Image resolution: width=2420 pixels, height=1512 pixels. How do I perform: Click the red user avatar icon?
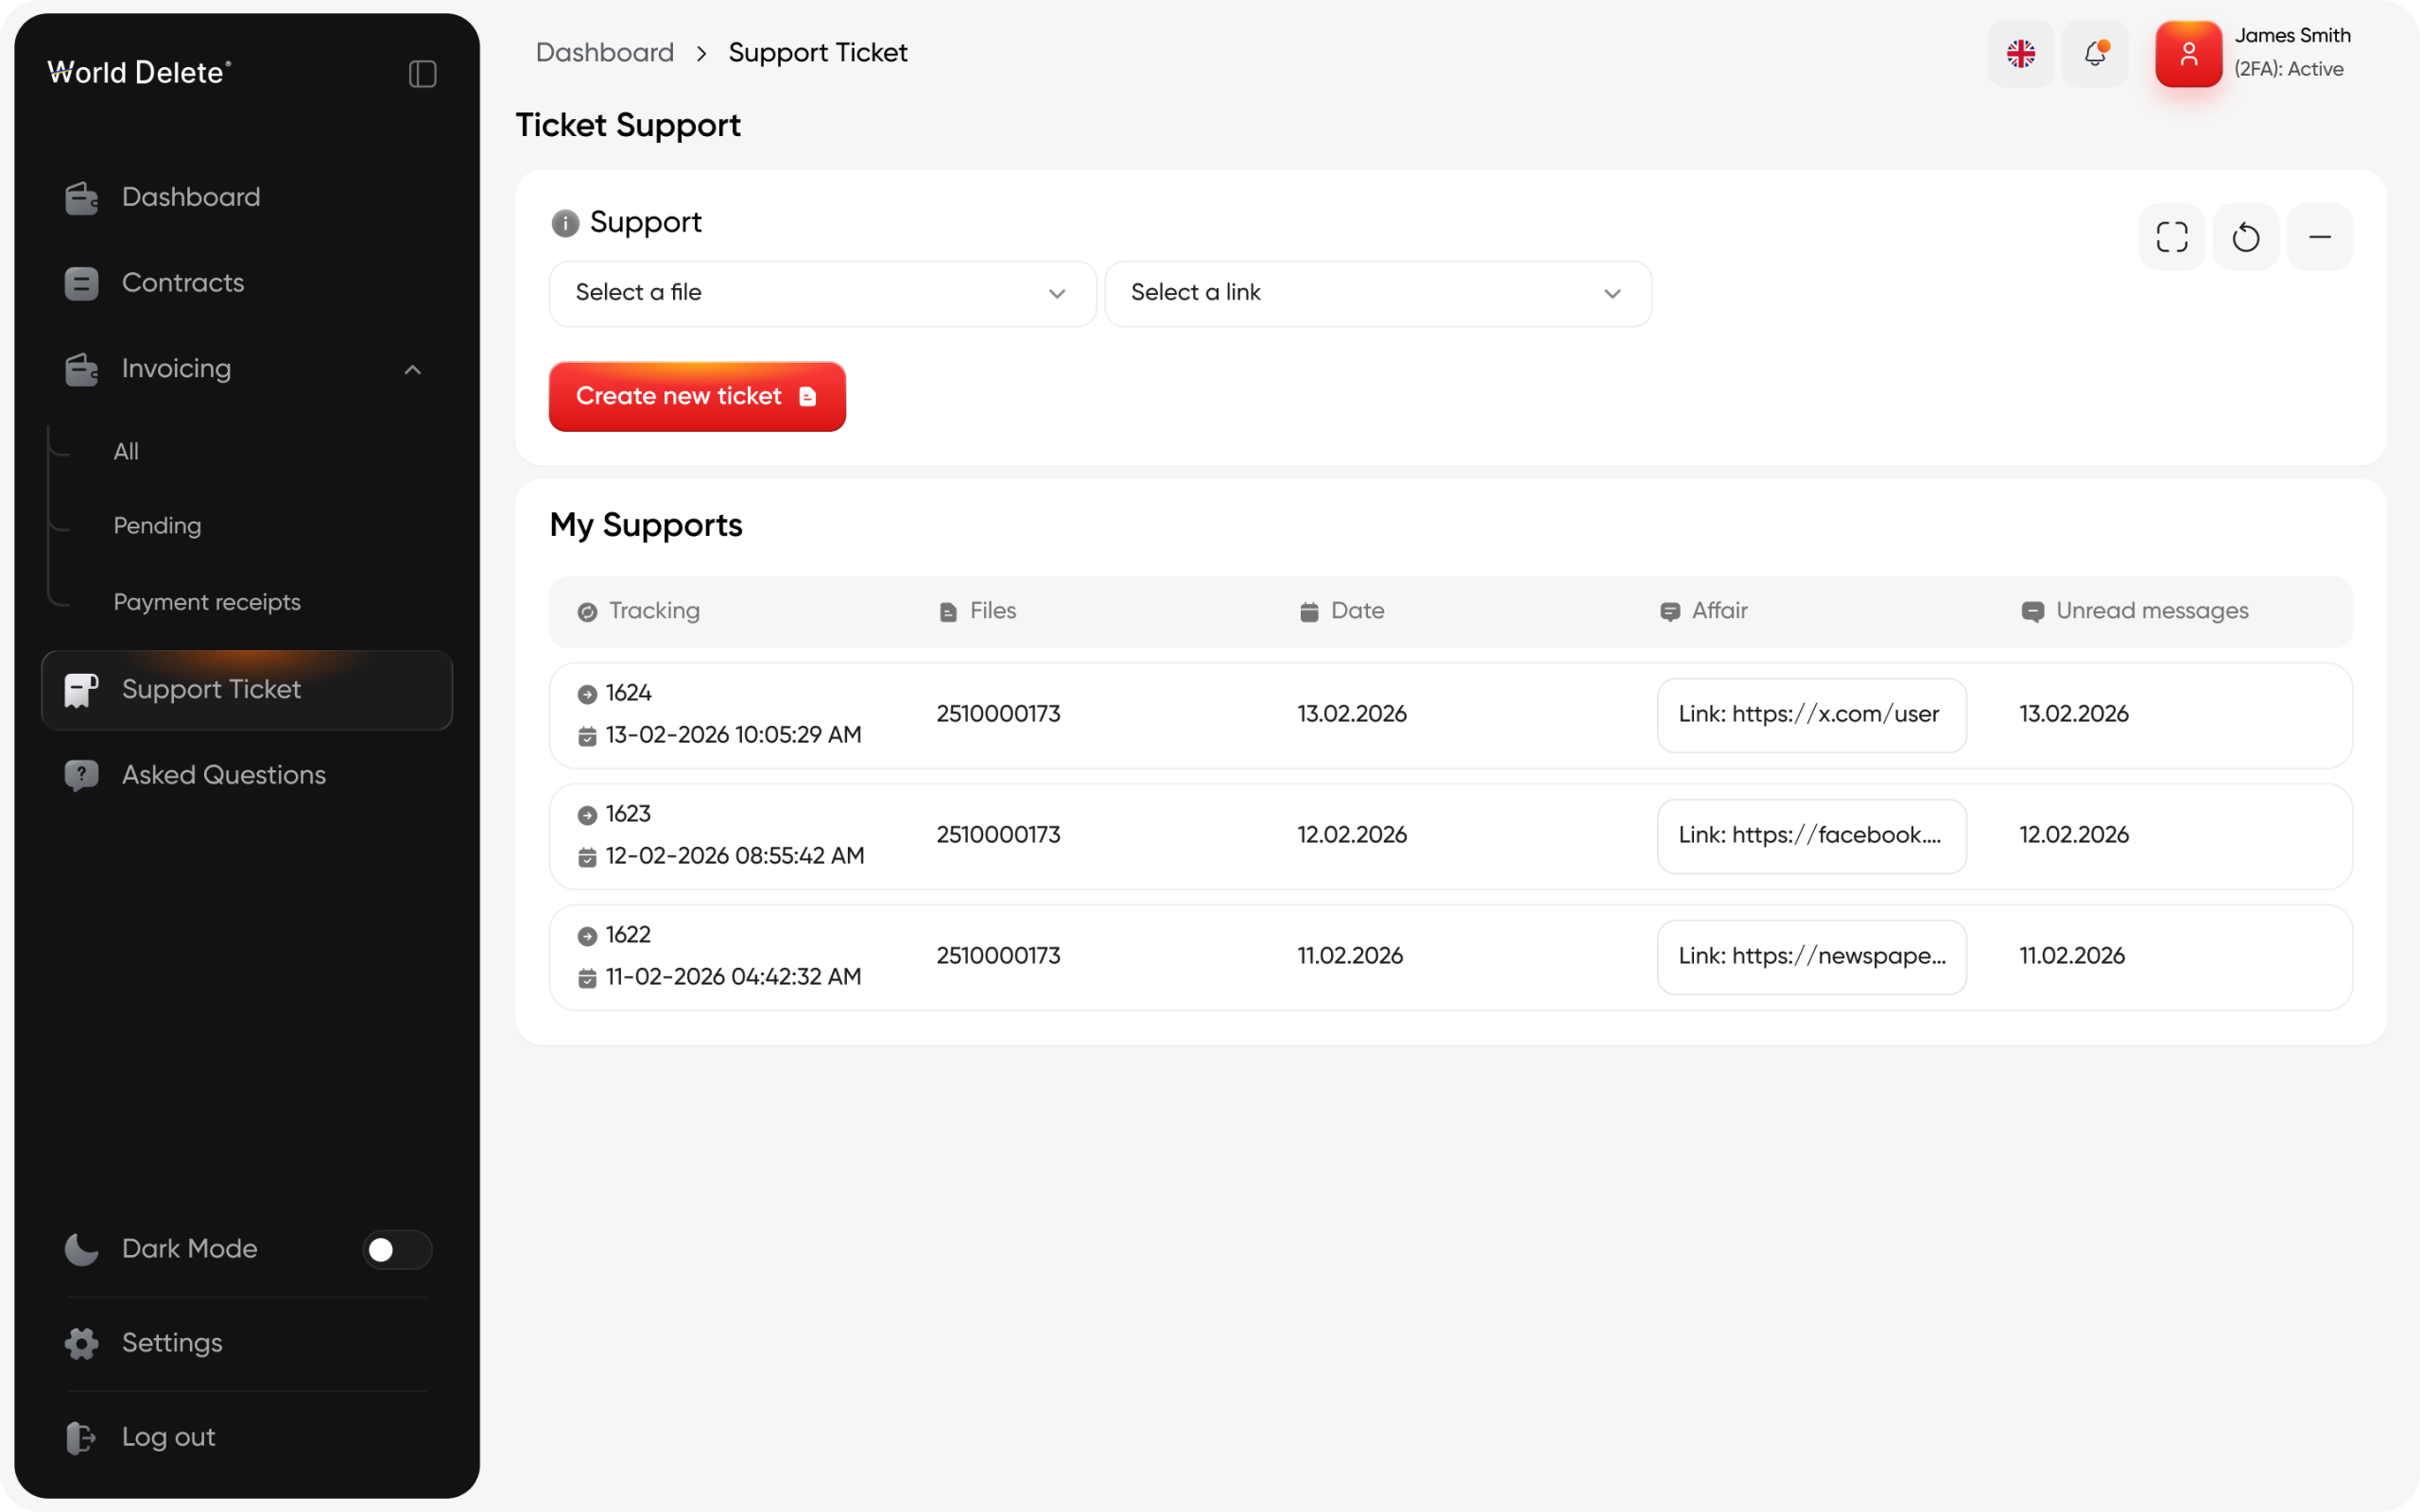click(2188, 53)
